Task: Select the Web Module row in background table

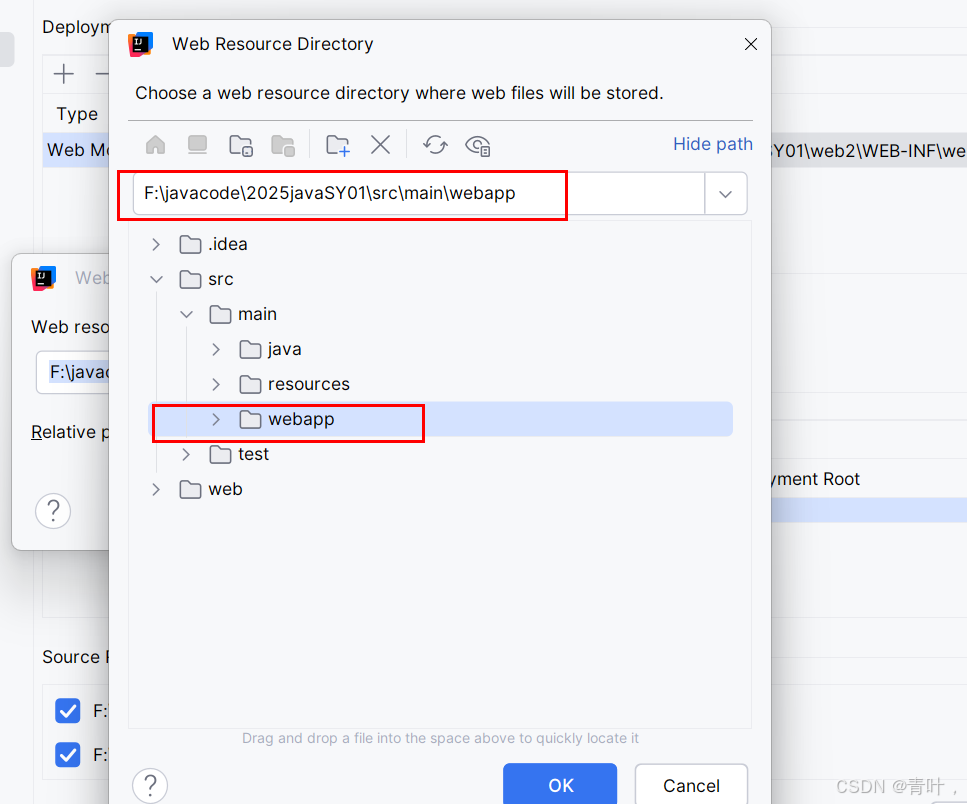Action: (x=76, y=150)
